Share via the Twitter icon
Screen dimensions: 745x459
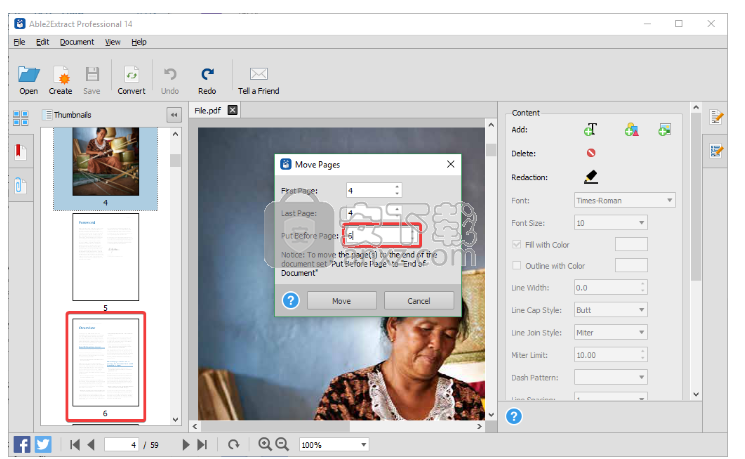[43, 445]
